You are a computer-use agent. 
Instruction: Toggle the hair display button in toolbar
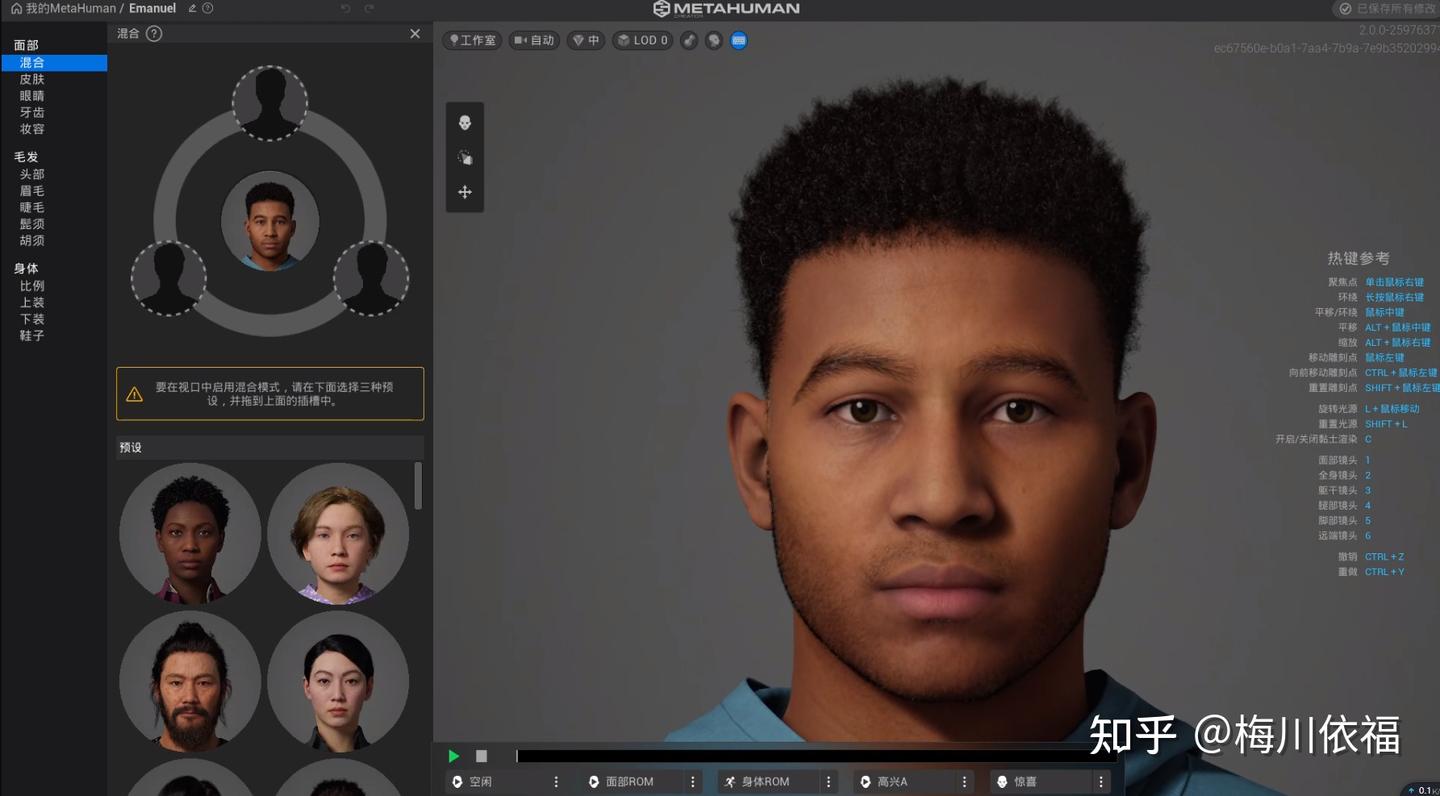[x=689, y=41]
